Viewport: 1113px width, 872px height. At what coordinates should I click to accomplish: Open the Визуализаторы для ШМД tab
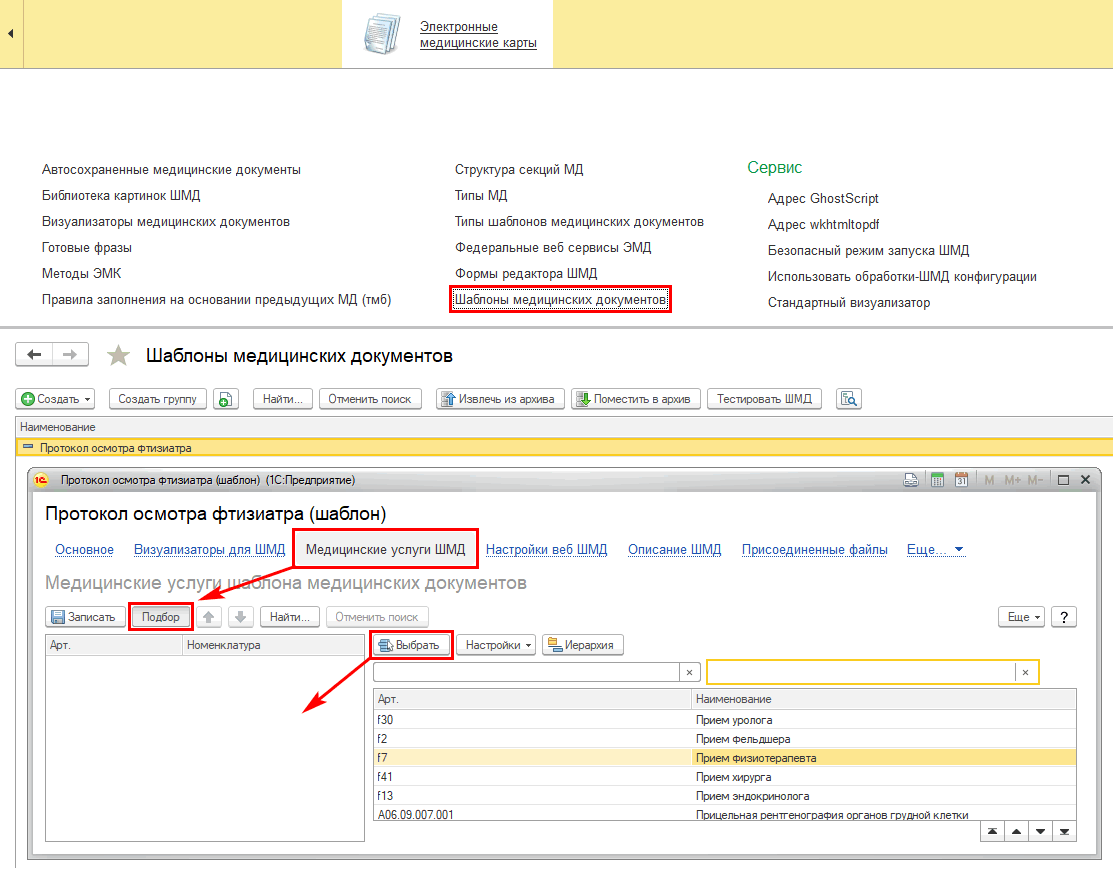point(209,549)
